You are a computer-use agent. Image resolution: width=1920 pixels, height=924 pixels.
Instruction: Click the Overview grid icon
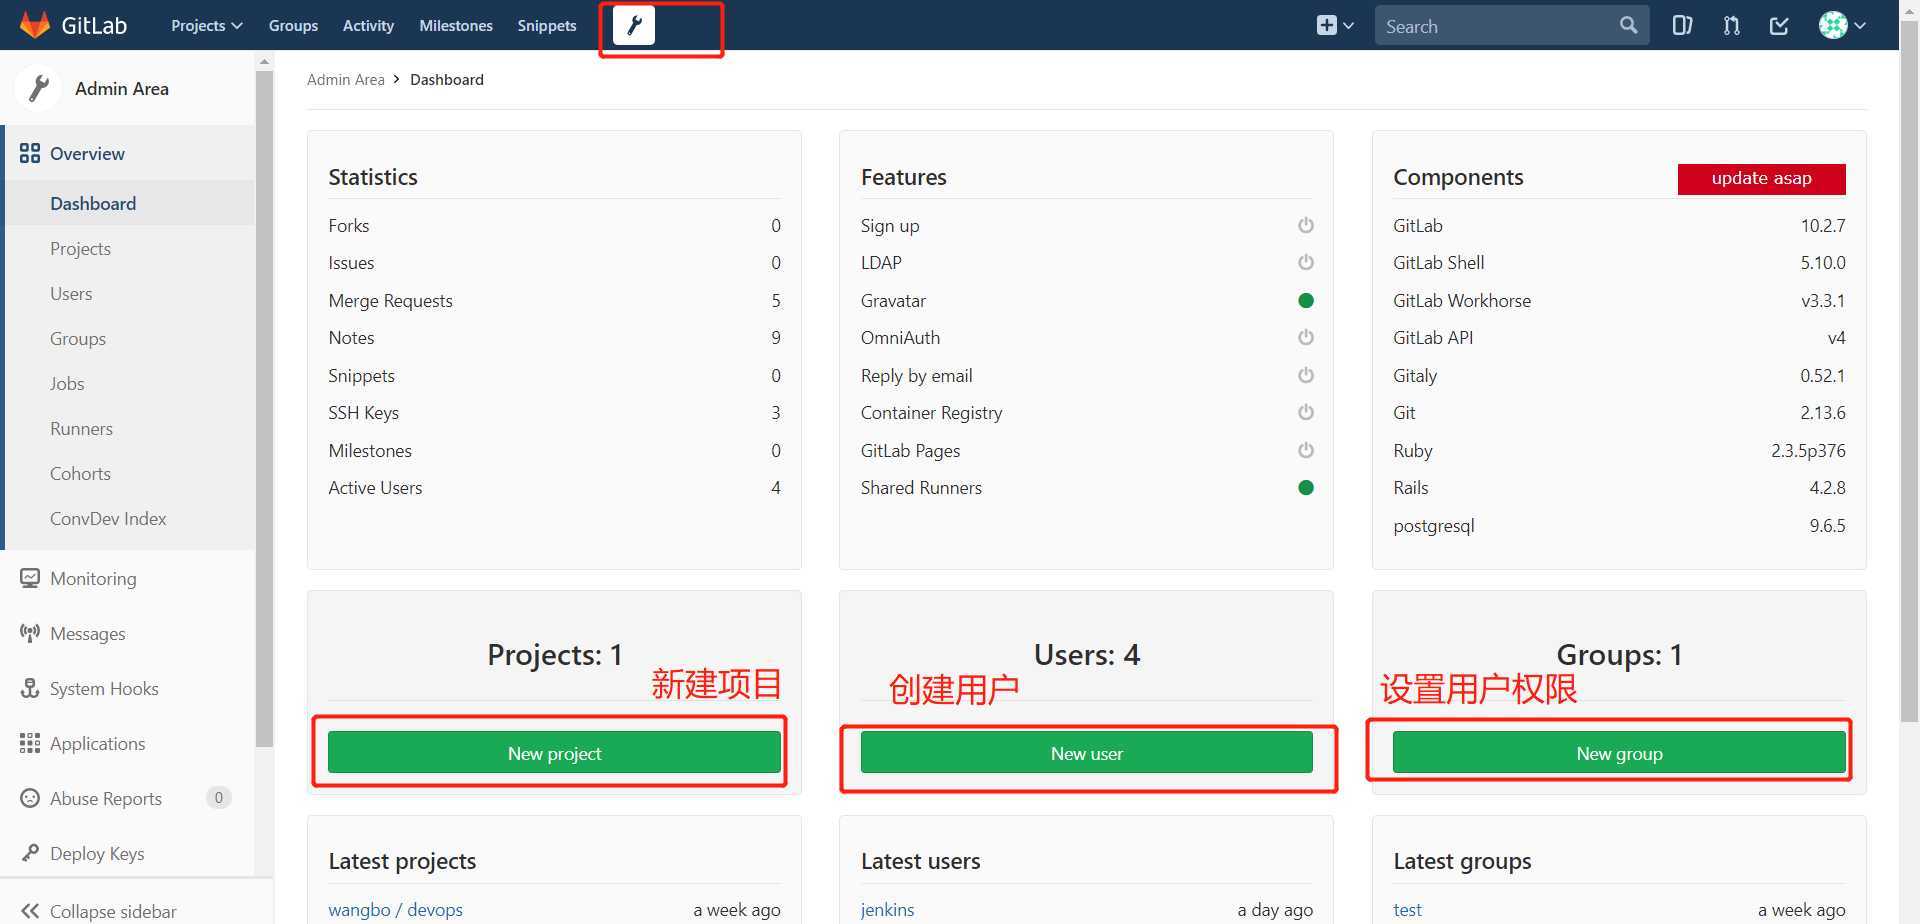click(30, 153)
